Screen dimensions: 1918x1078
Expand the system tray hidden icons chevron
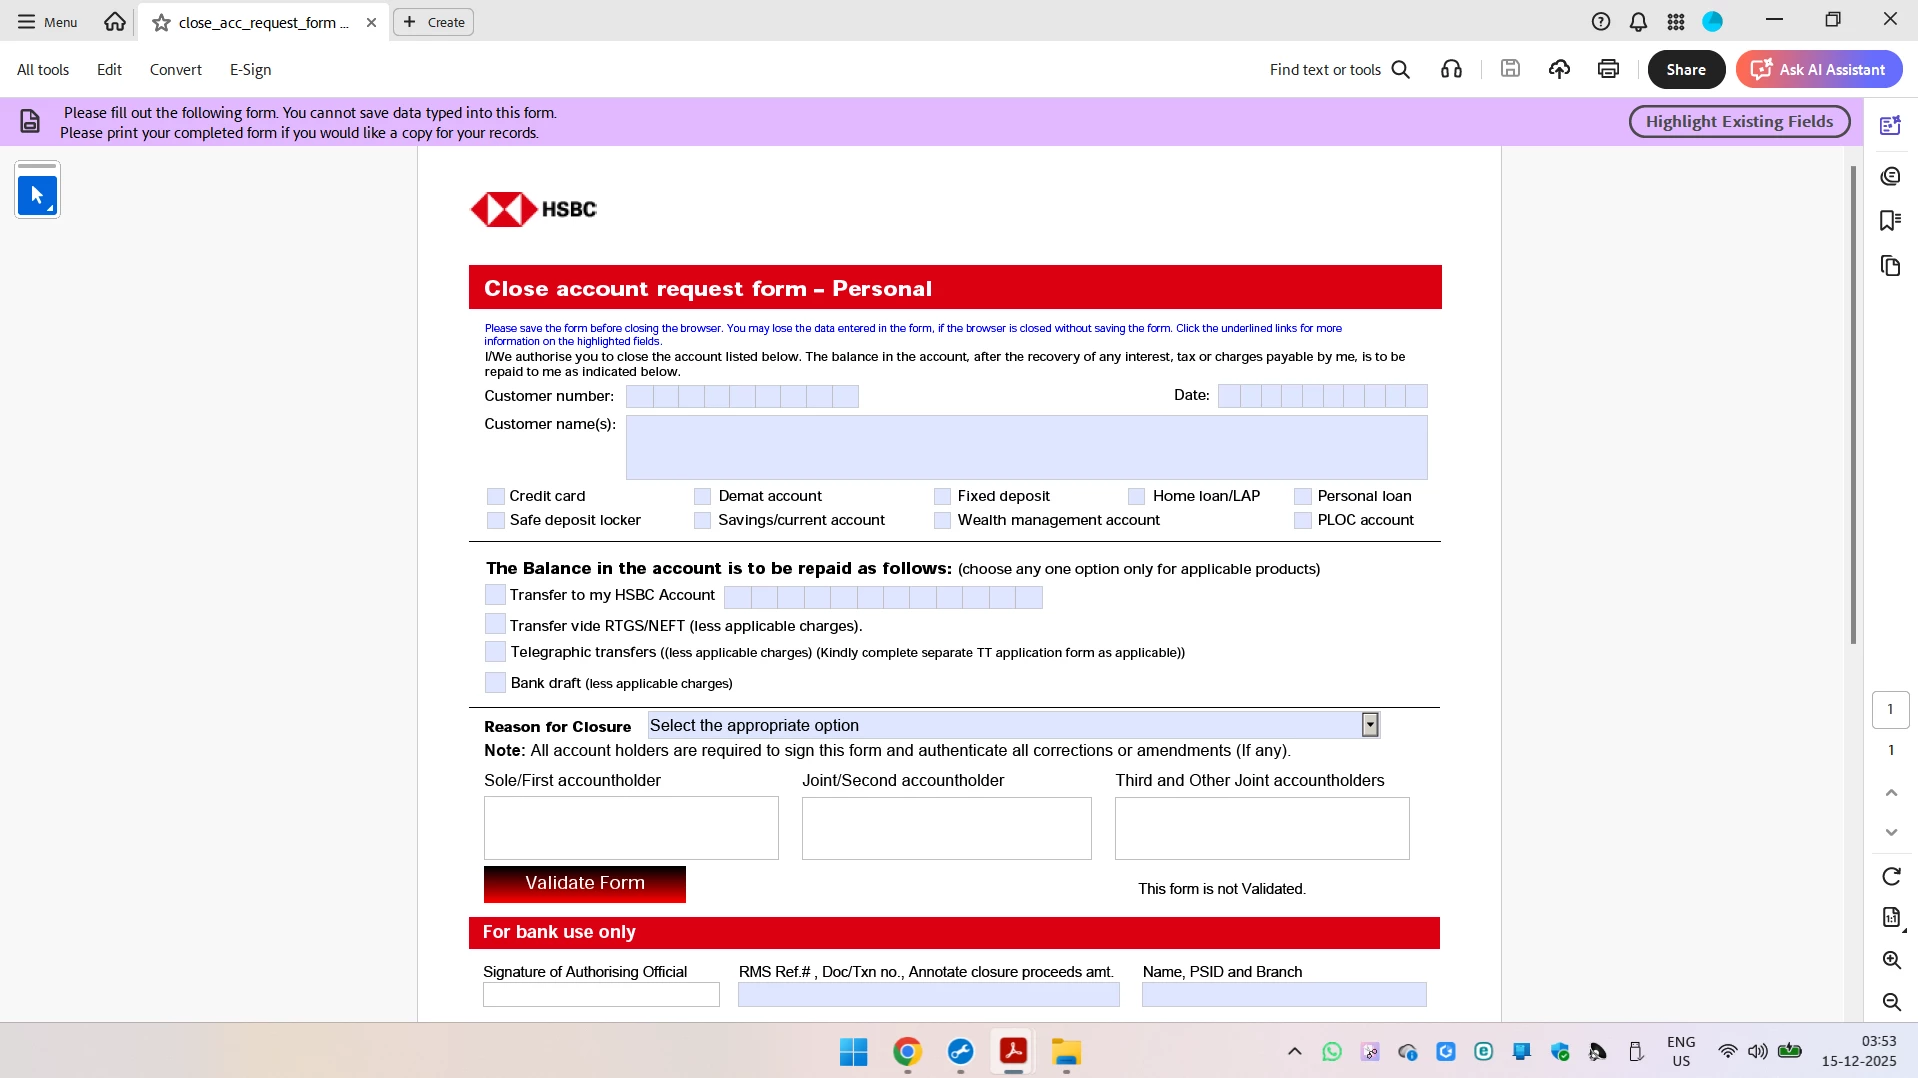(x=1294, y=1051)
